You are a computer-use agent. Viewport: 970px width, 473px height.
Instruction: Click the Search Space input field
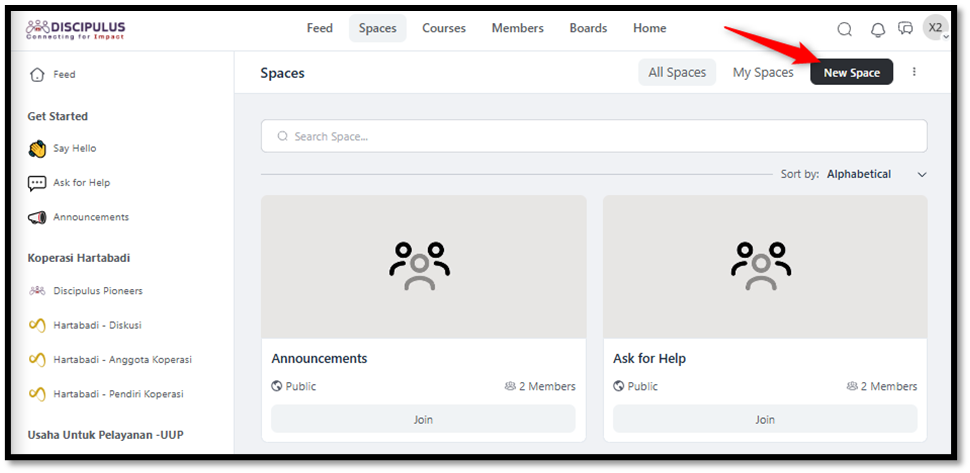(593, 136)
